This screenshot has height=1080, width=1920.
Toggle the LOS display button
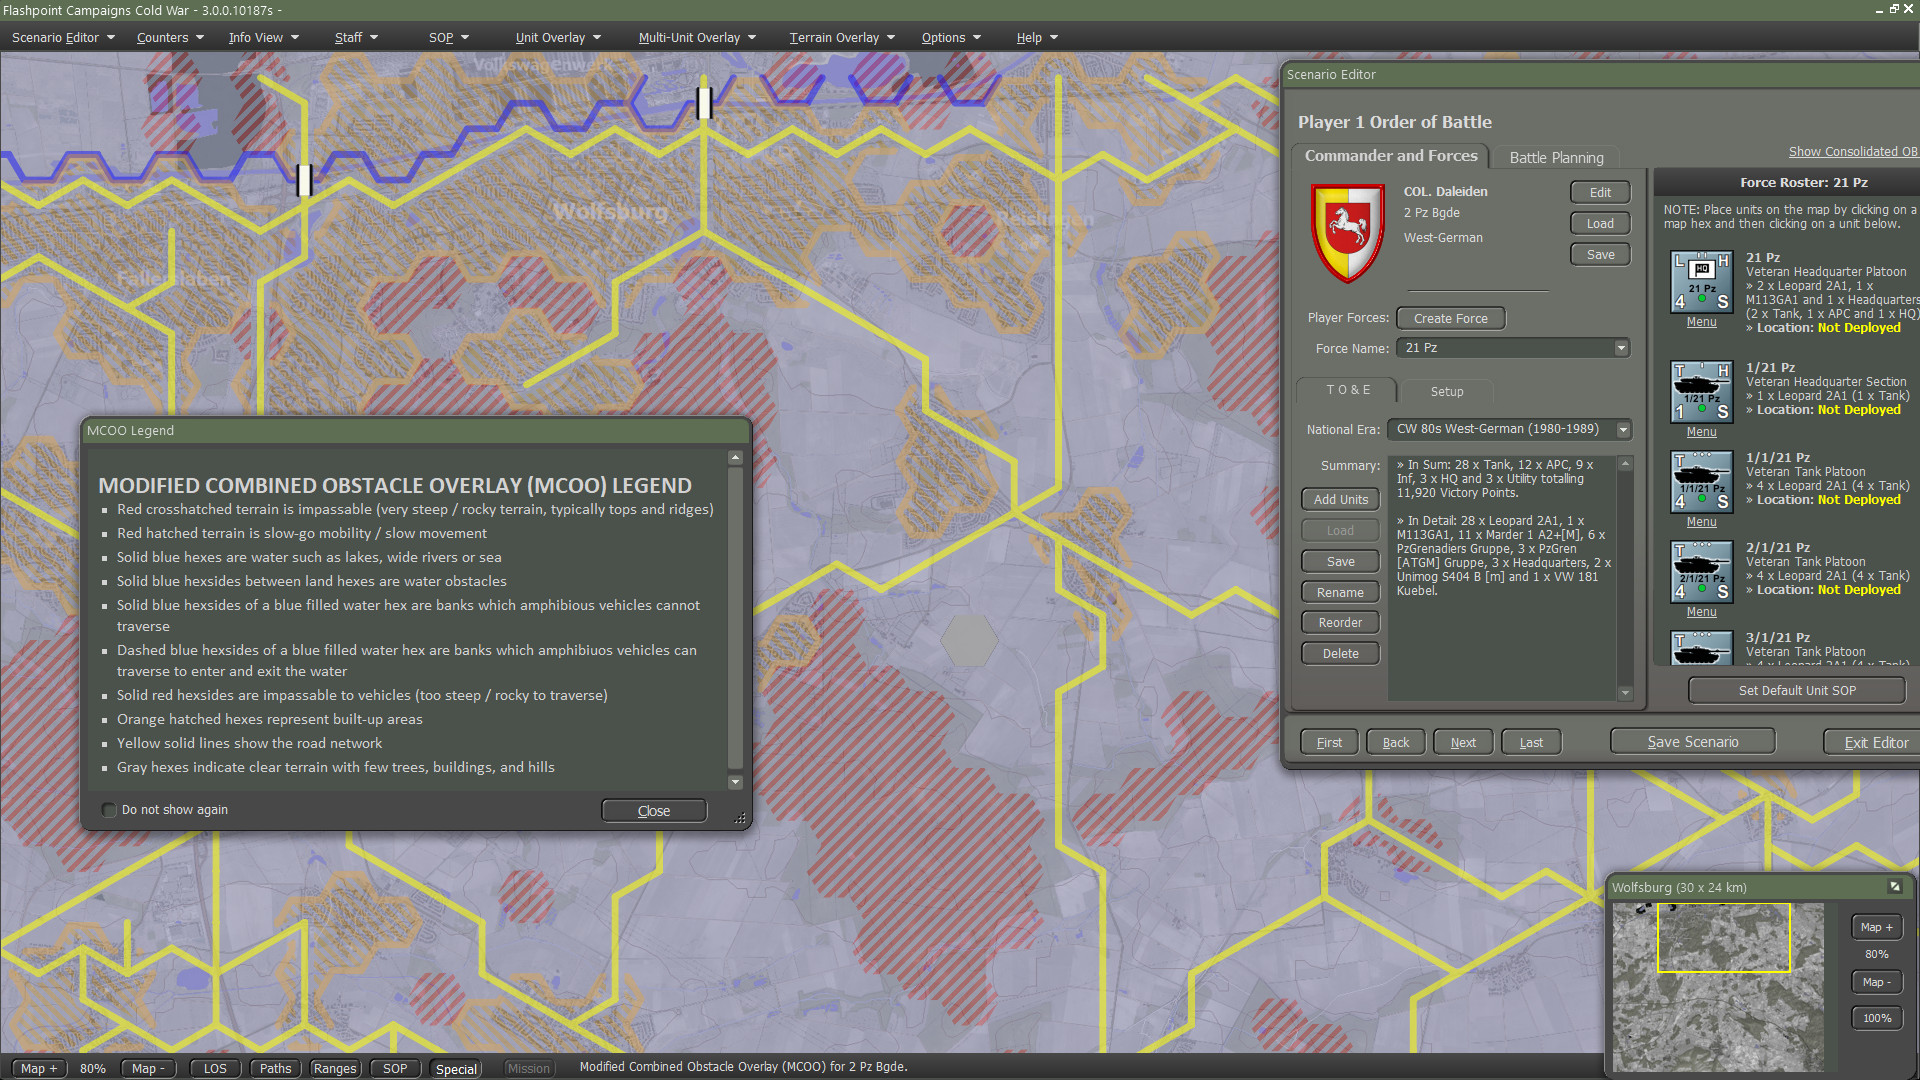tap(215, 1068)
